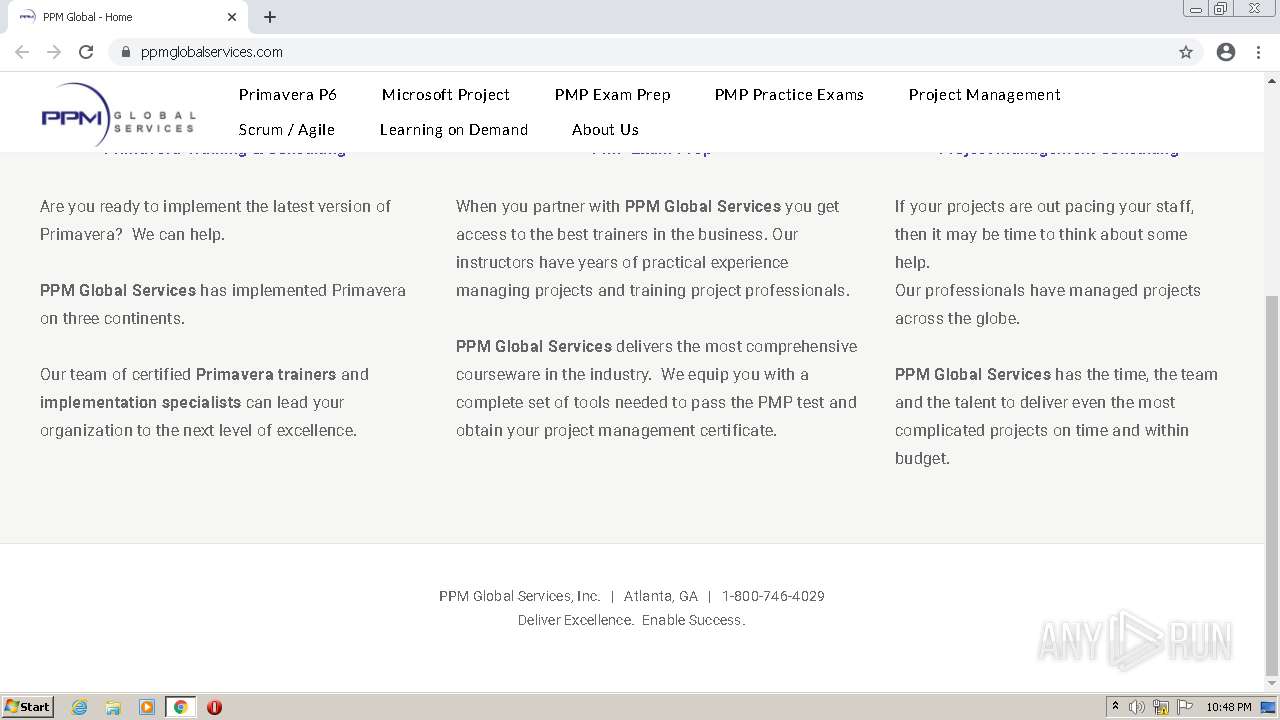Reload the page with the refresh icon

[86, 52]
